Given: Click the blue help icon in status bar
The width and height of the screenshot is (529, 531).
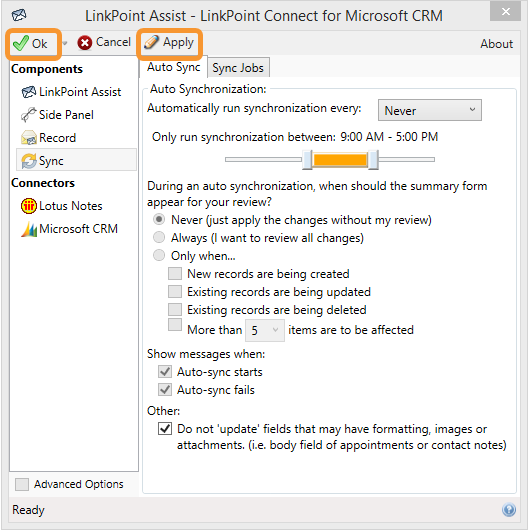Looking at the screenshot, I should tap(509, 510).
